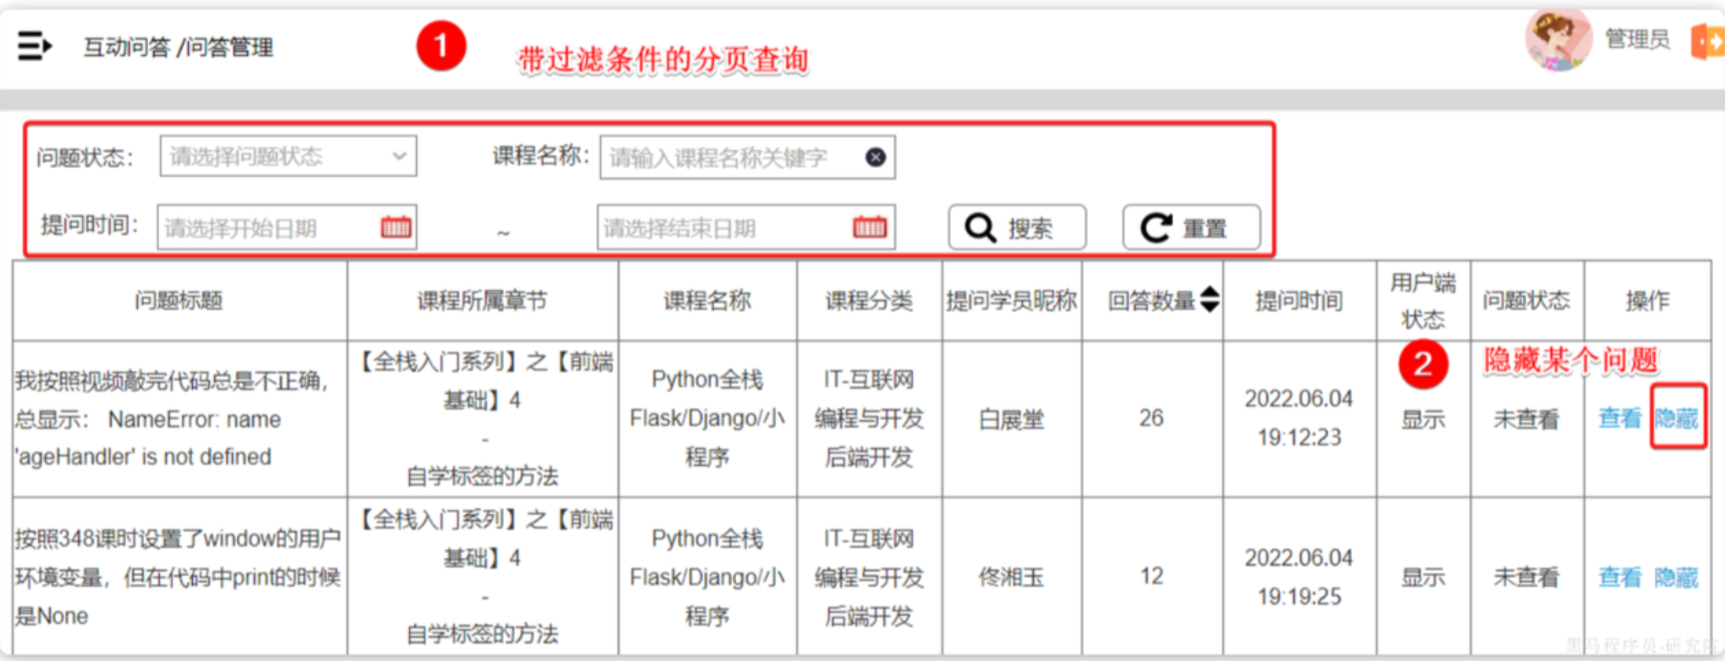The image size is (1725, 661).
Task: View the question asked by 白展堂
Action: (1620, 418)
